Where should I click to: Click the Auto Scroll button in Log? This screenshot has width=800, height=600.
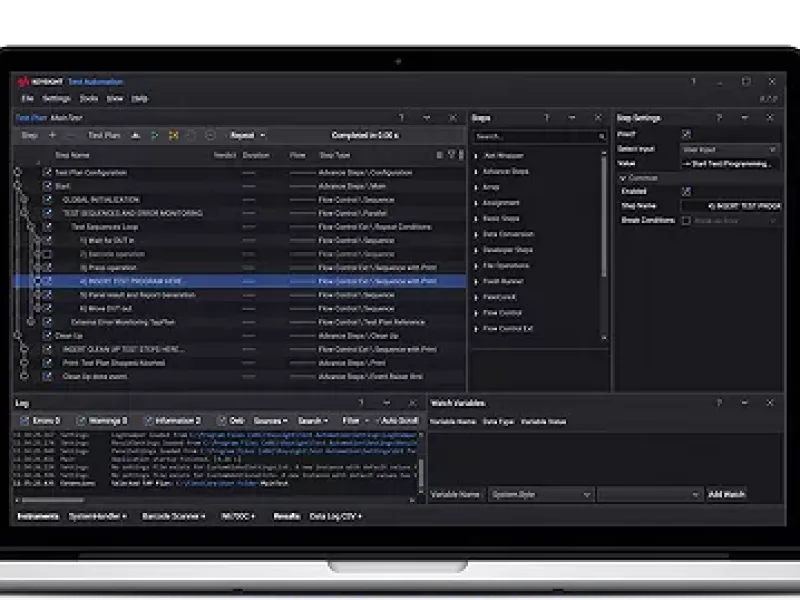(x=398, y=421)
